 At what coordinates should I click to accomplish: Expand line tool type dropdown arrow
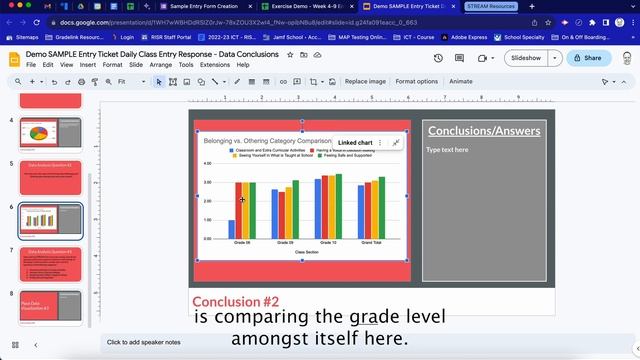pos(224,82)
